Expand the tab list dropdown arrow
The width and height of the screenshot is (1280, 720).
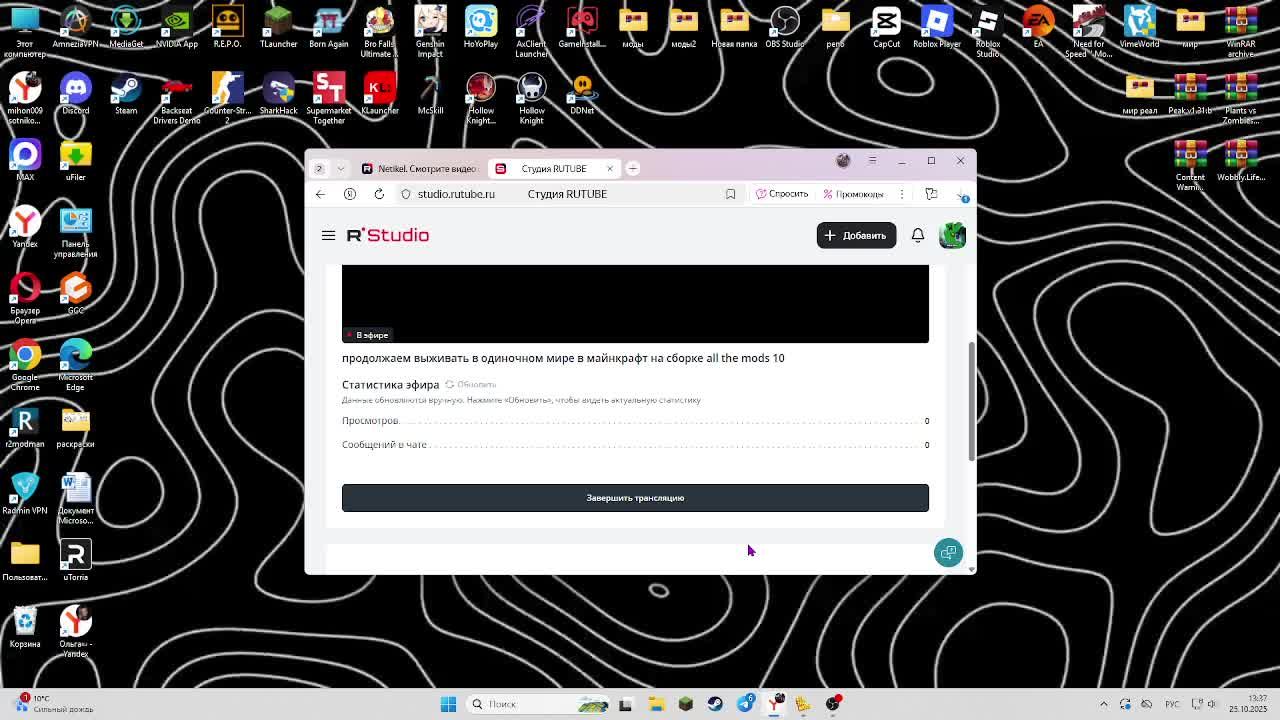click(x=341, y=168)
